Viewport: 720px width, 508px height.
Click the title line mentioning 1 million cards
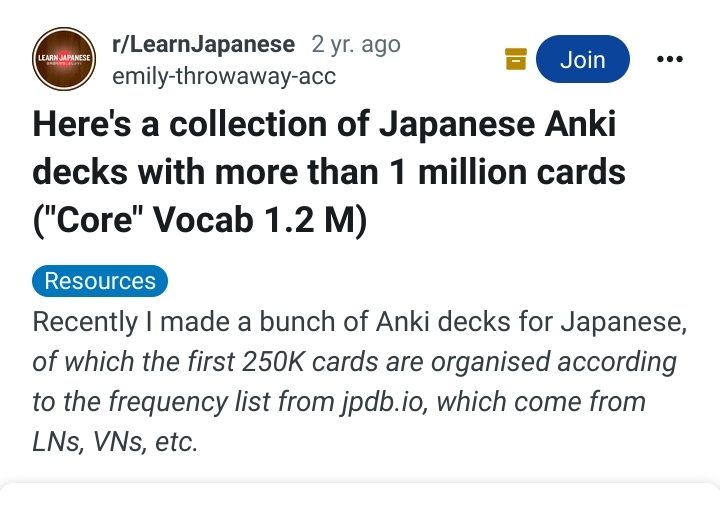click(329, 172)
